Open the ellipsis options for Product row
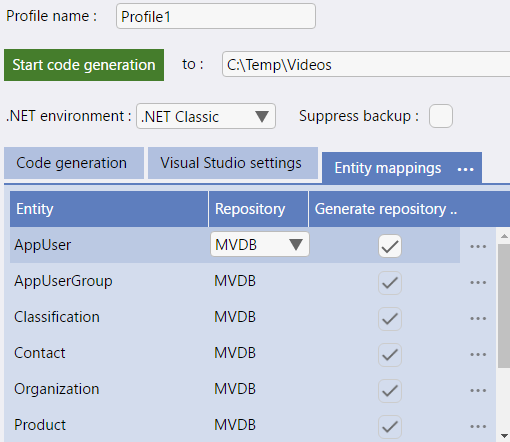Image resolution: width=510 pixels, height=442 pixels. coord(478,427)
